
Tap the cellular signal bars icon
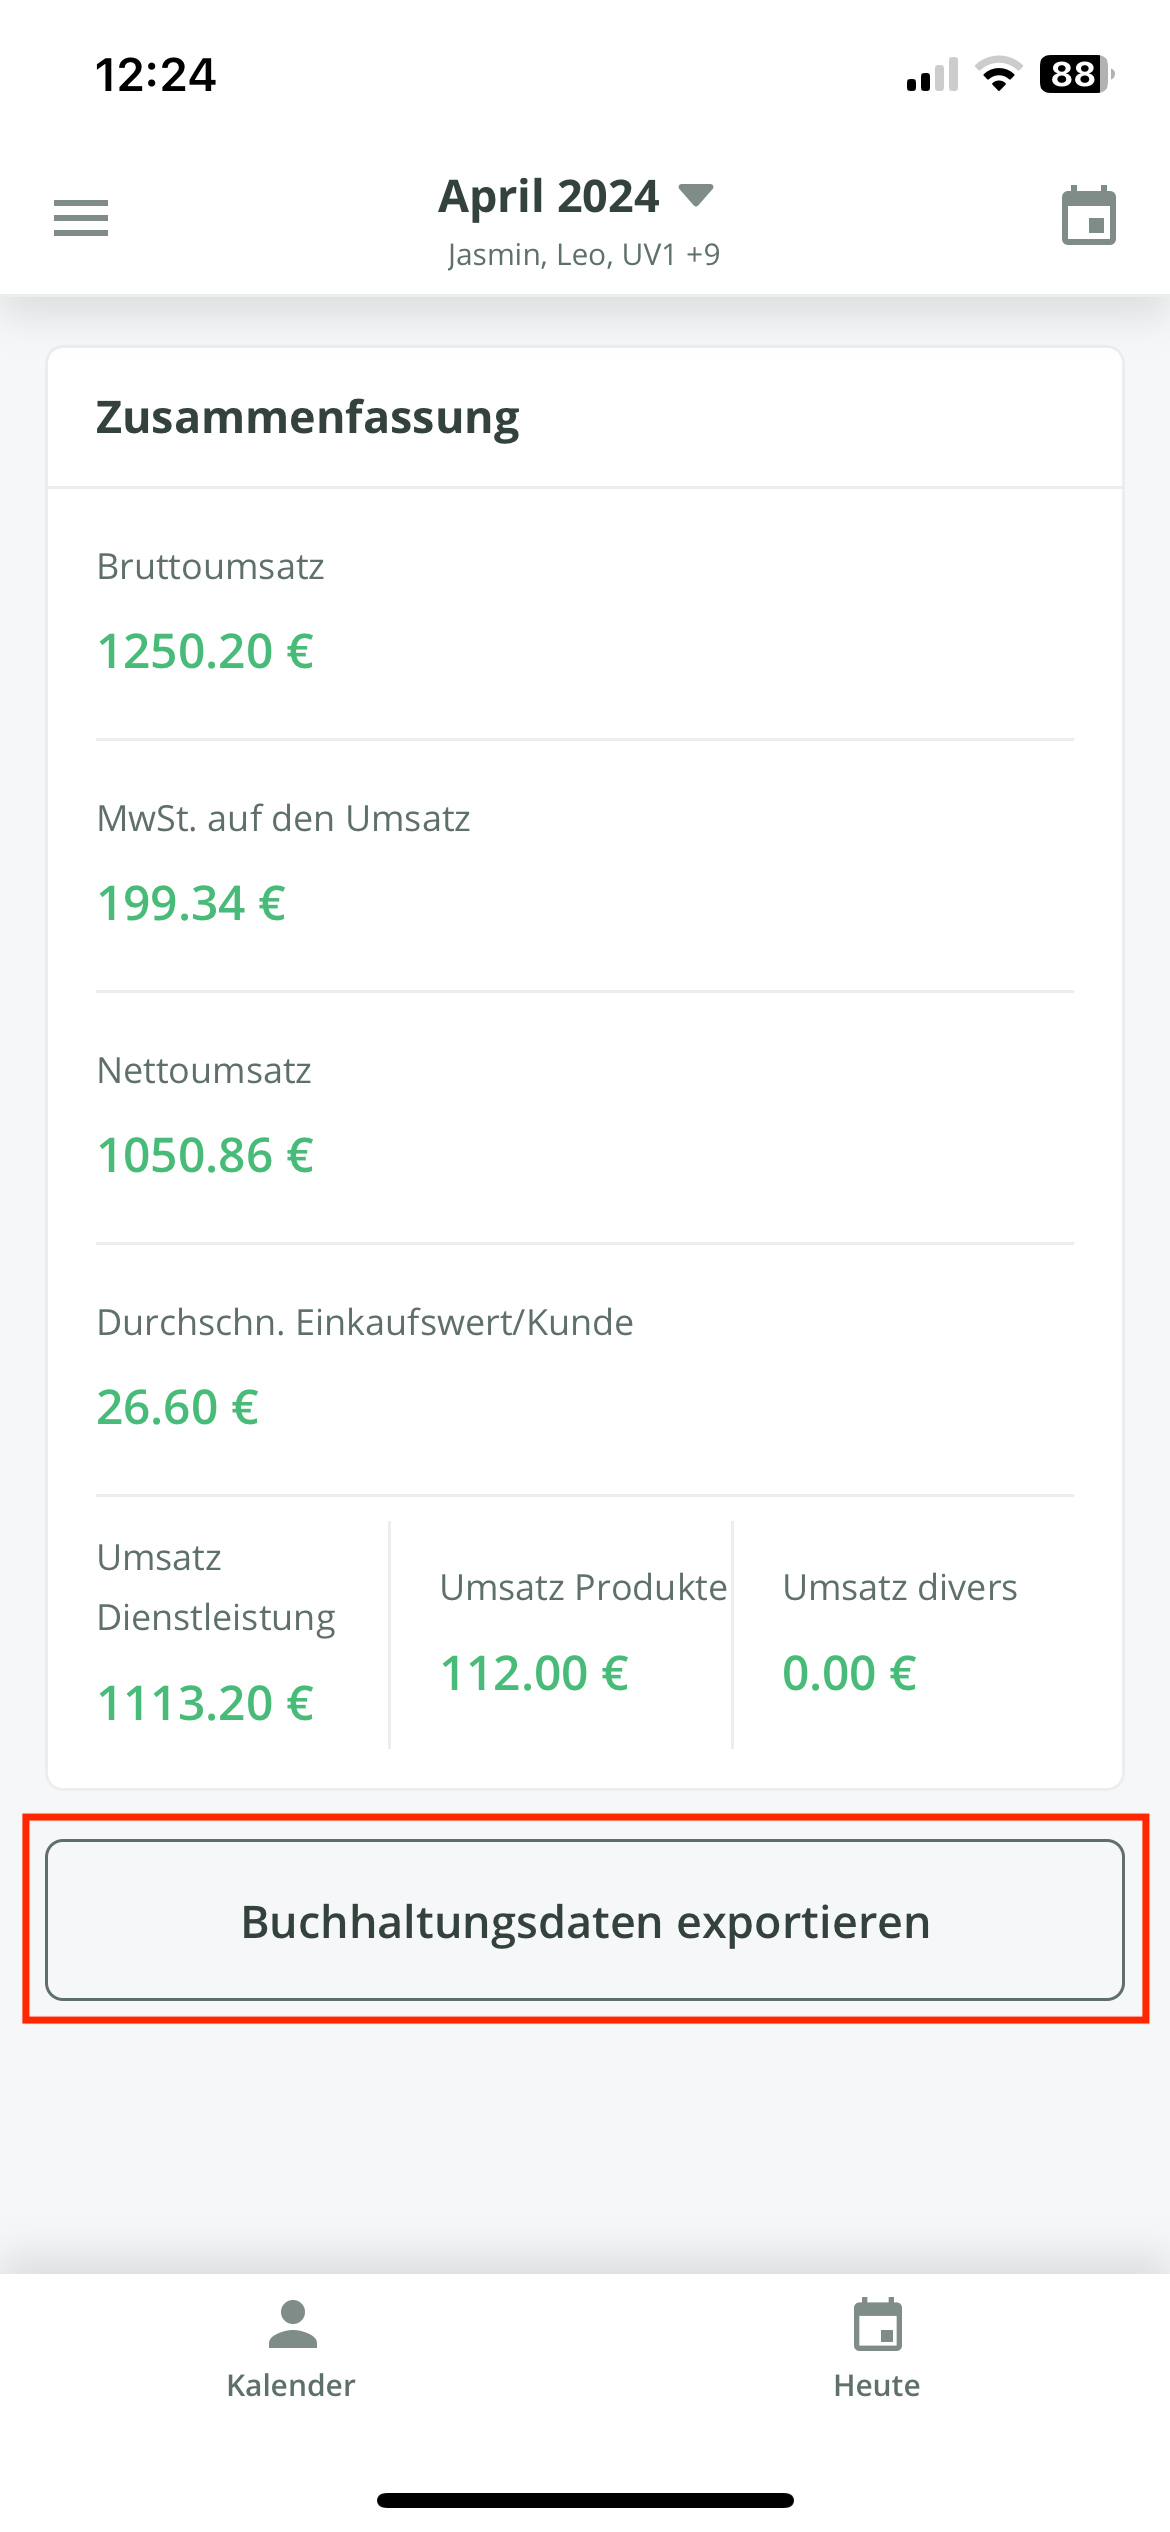pyautogui.click(x=932, y=75)
